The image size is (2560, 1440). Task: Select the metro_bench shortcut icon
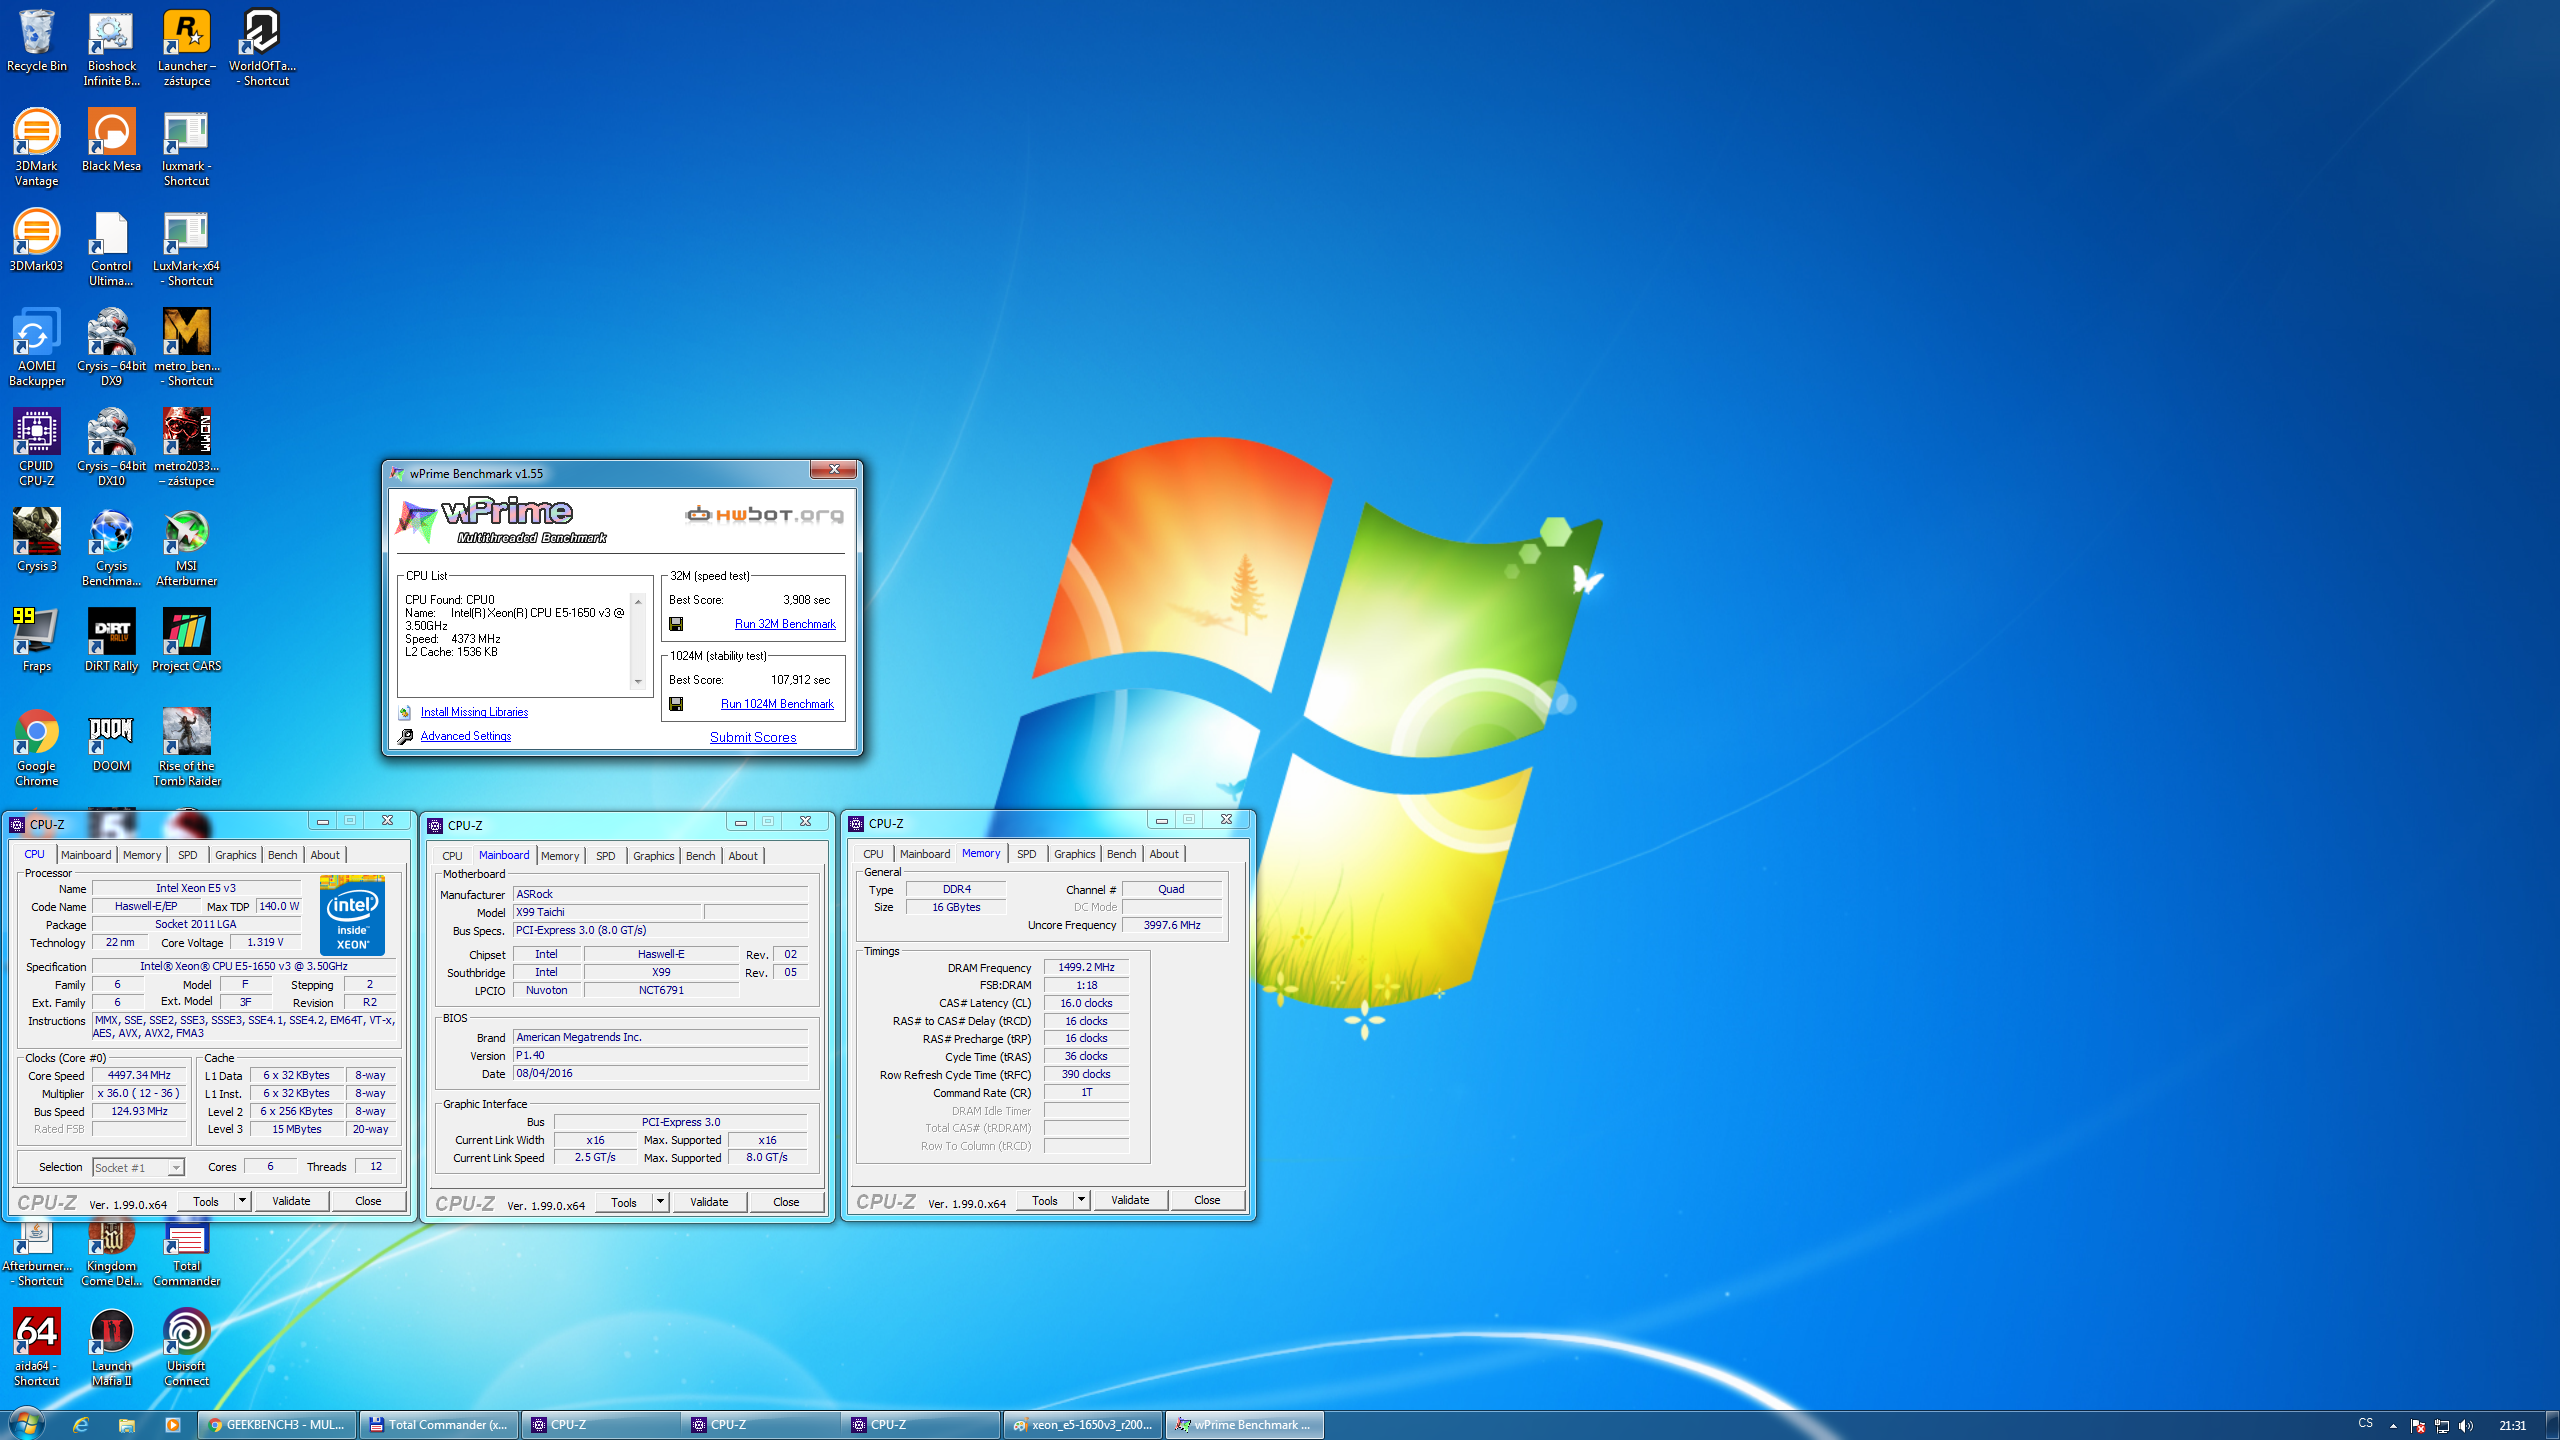pos(186,348)
